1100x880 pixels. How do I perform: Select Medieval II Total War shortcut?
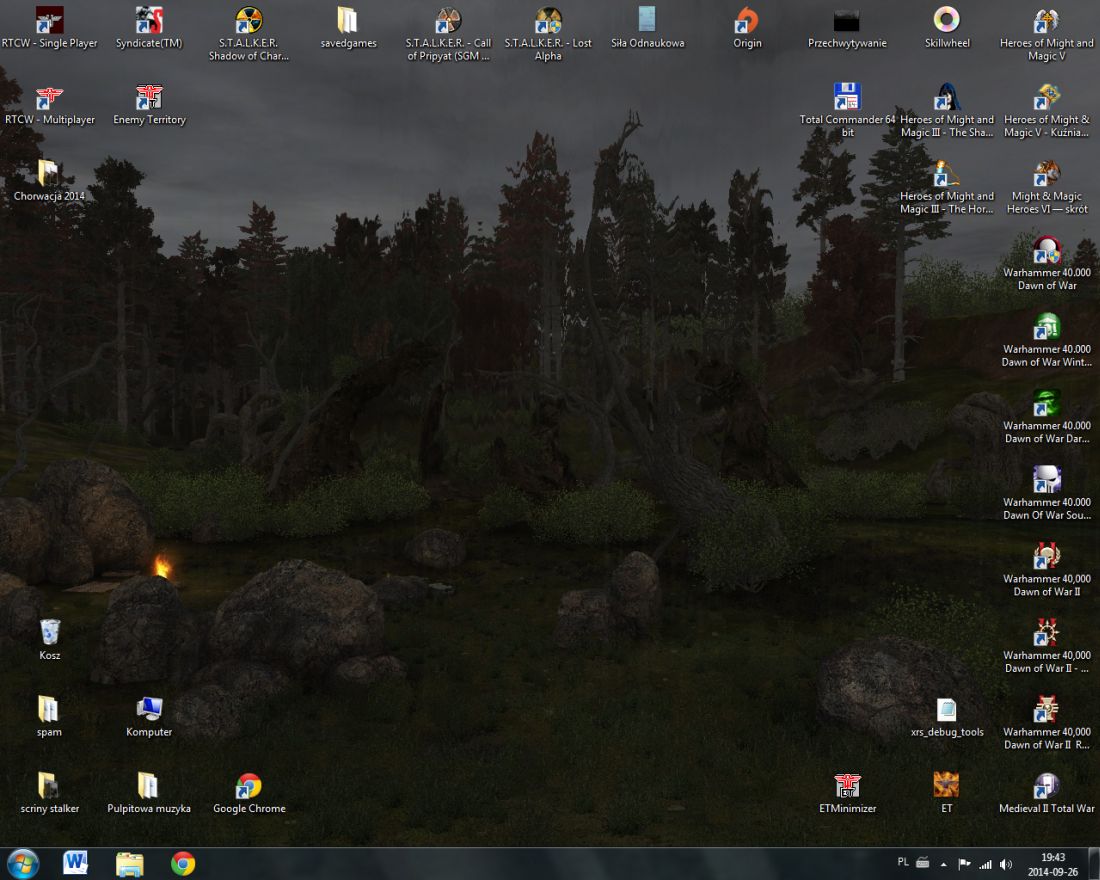1046,787
